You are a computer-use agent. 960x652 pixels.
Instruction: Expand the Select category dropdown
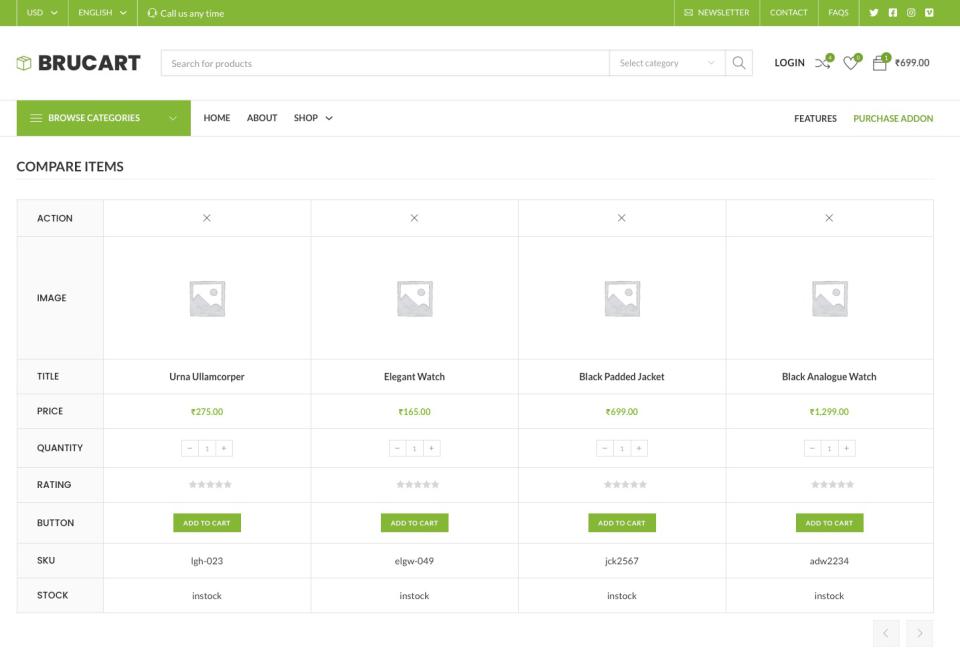click(x=667, y=63)
